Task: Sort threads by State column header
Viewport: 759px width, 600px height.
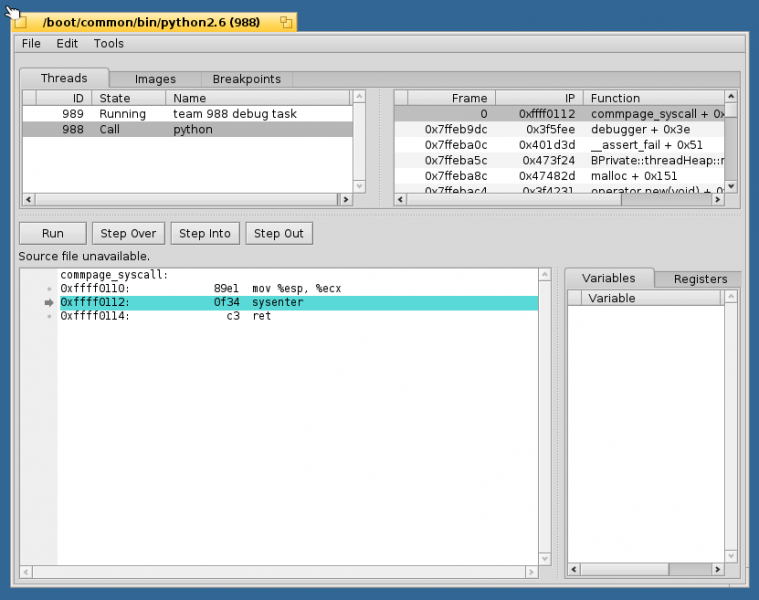Action: coord(129,98)
